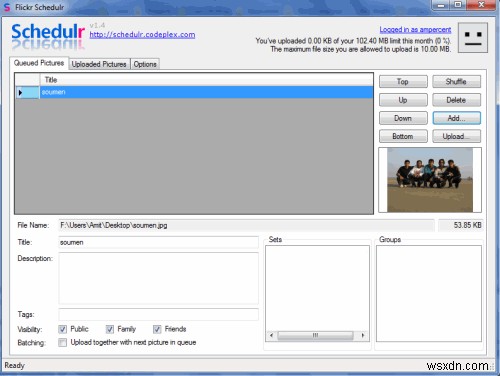Click the Down button
500x376 pixels.
pyautogui.click(x=403, y=118)
